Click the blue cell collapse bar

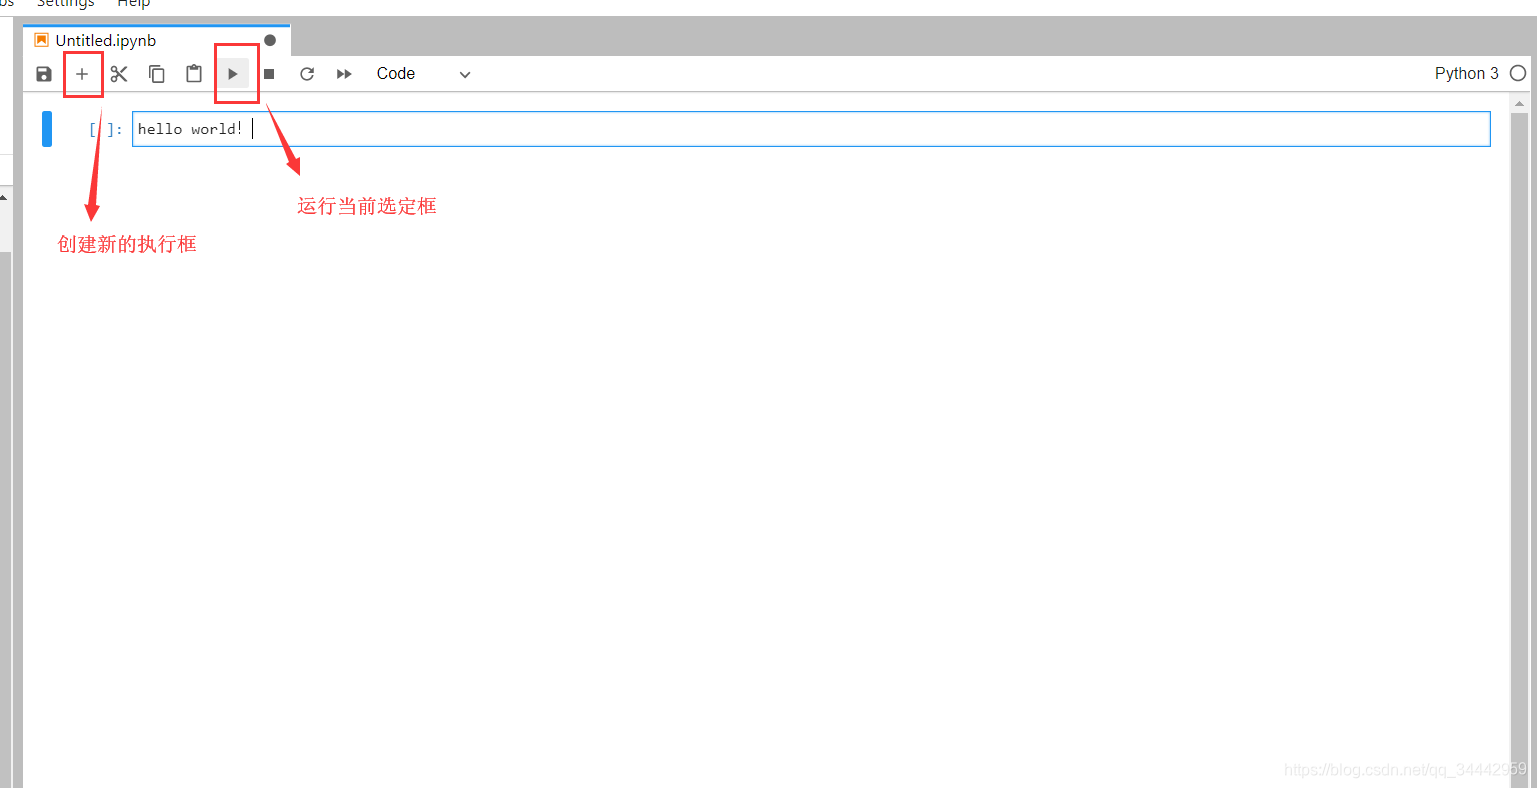pyautogui.click(x=47, y=129)
